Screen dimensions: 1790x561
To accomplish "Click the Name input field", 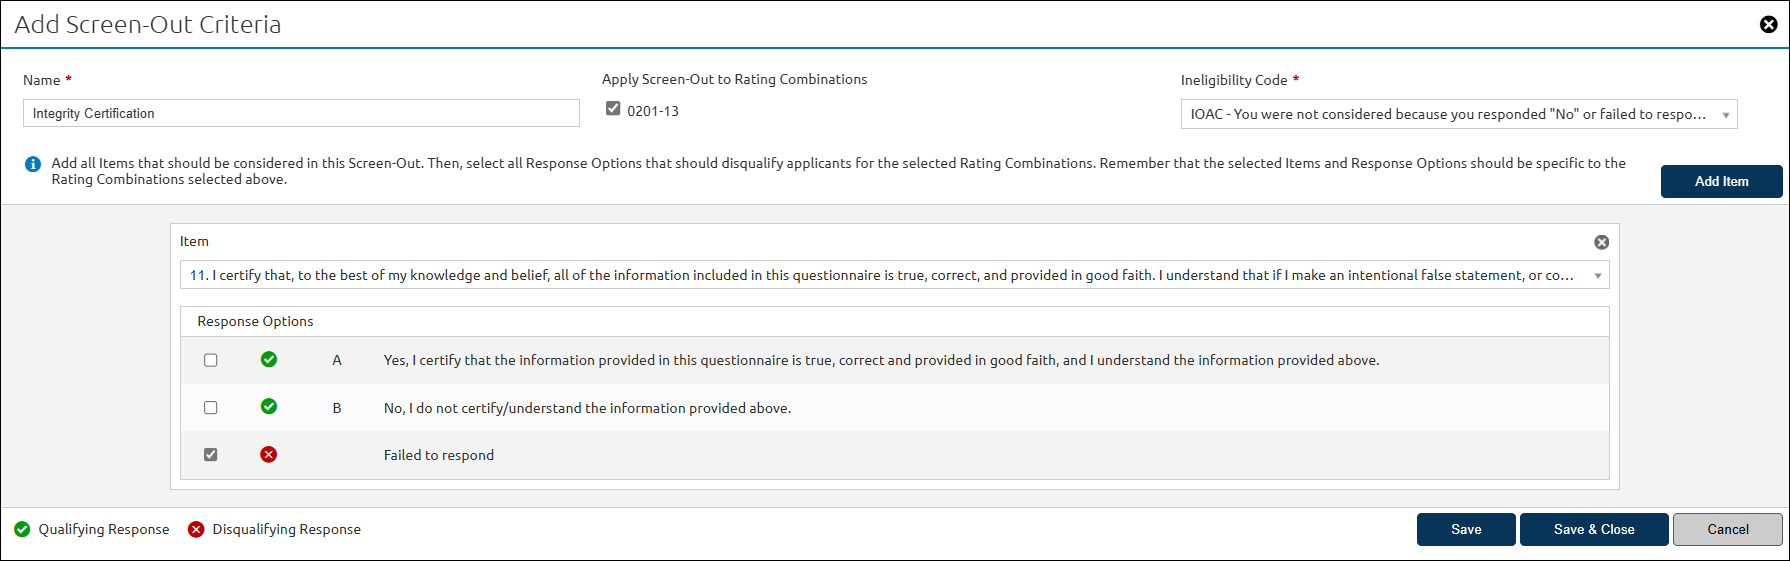I will [x=301, y=113].
